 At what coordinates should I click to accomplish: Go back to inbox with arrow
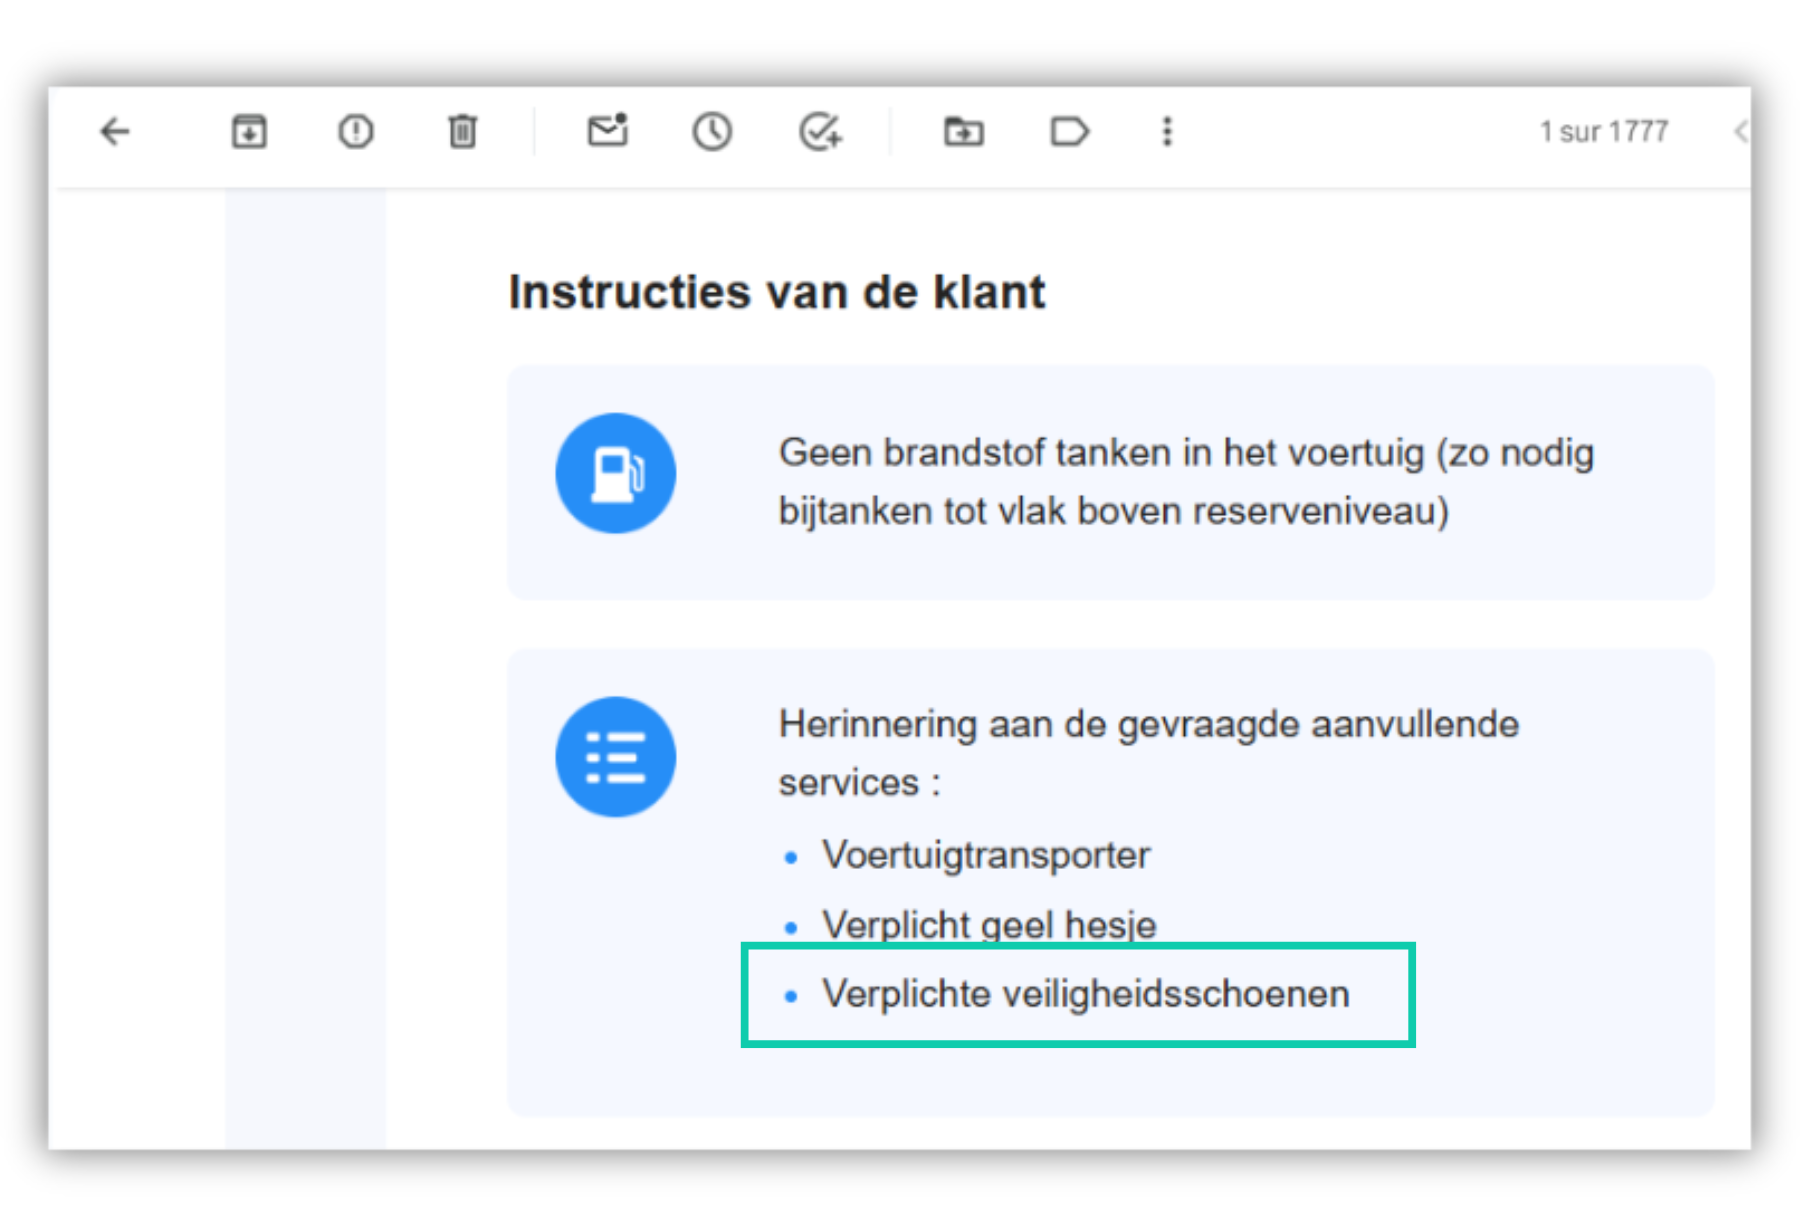pyautogui.click(x=115, y=131)
